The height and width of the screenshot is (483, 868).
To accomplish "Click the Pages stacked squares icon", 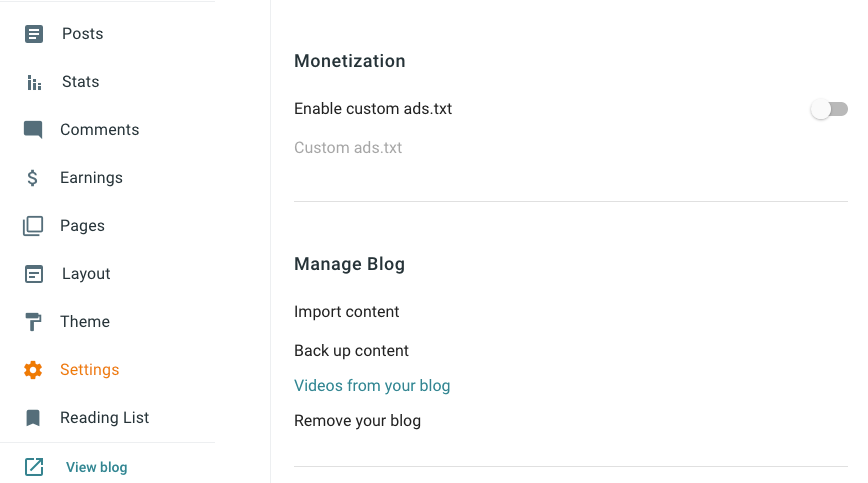I will [x=34, y=226].
